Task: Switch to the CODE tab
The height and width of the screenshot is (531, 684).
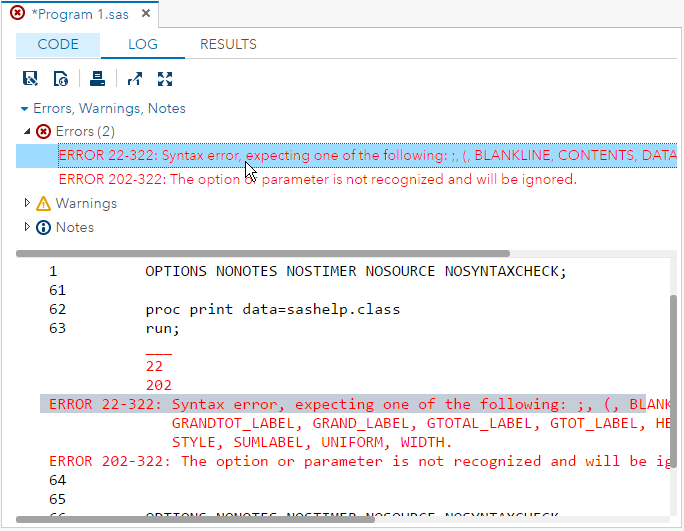Action: (58, 45)
